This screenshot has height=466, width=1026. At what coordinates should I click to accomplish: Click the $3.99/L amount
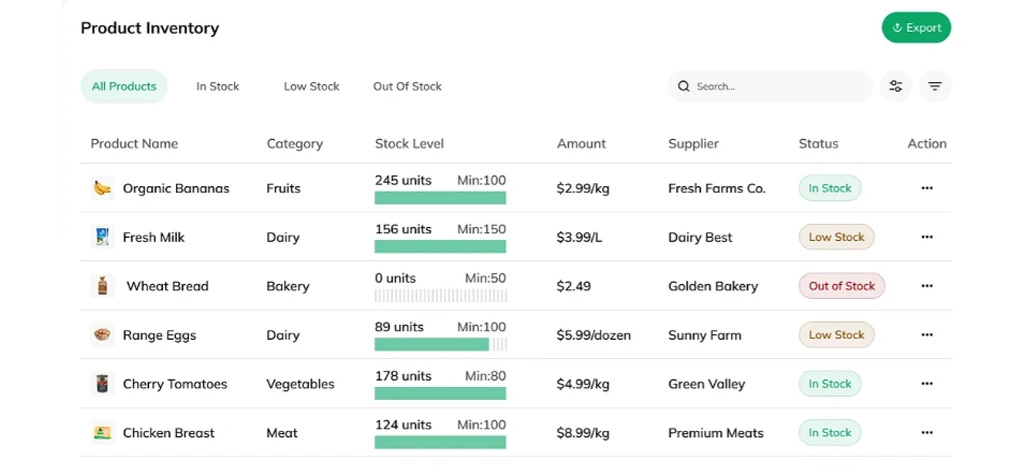(x=579, y=237)
